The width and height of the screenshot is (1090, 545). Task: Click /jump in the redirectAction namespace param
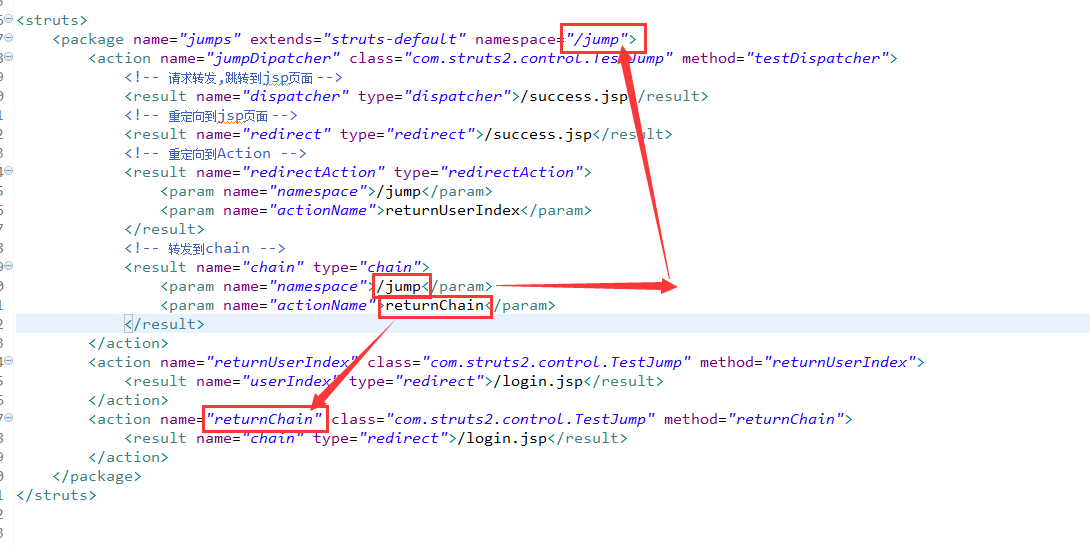[x=399, y=192]
